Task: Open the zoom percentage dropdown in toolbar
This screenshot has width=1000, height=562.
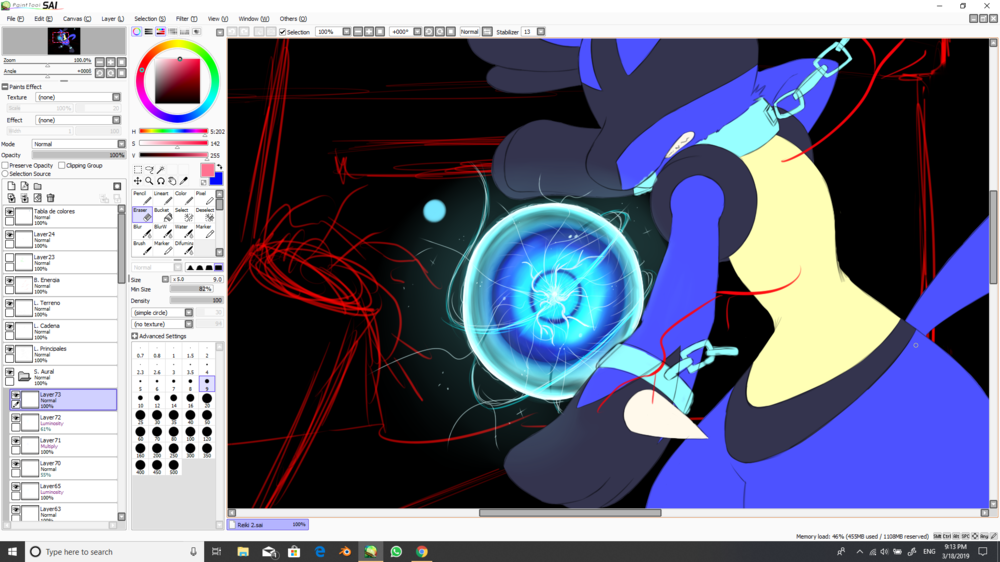Action: click(346, 32)
